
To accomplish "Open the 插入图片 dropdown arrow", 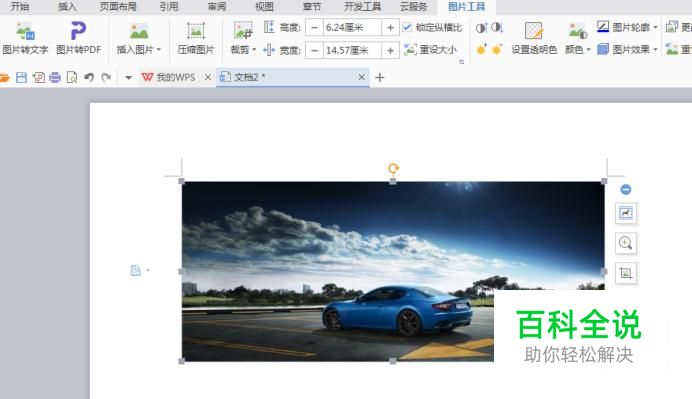I will point(159,49).
